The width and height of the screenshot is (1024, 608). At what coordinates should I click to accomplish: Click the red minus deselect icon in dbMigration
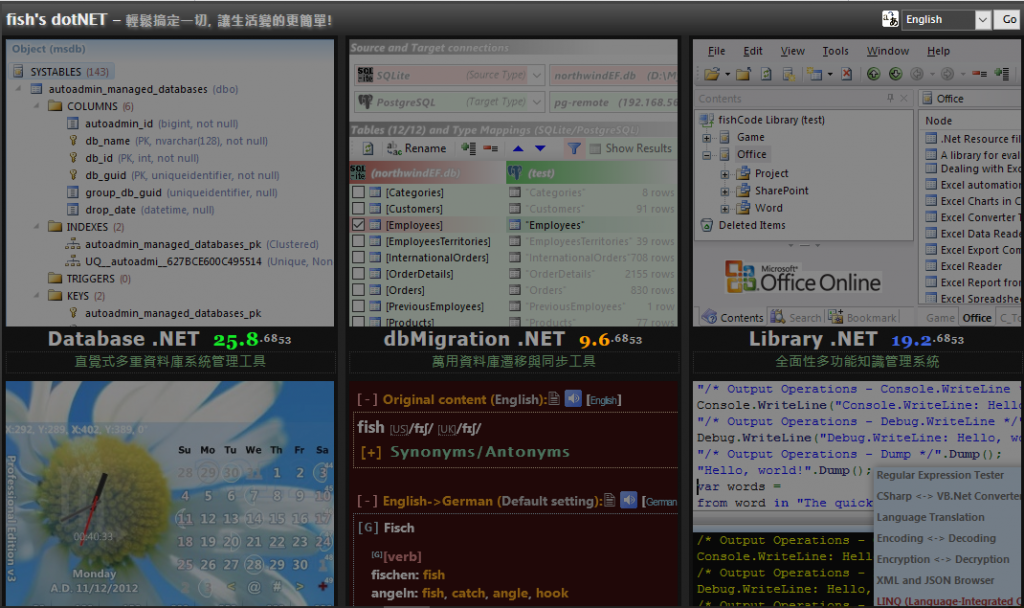(490, 149)
